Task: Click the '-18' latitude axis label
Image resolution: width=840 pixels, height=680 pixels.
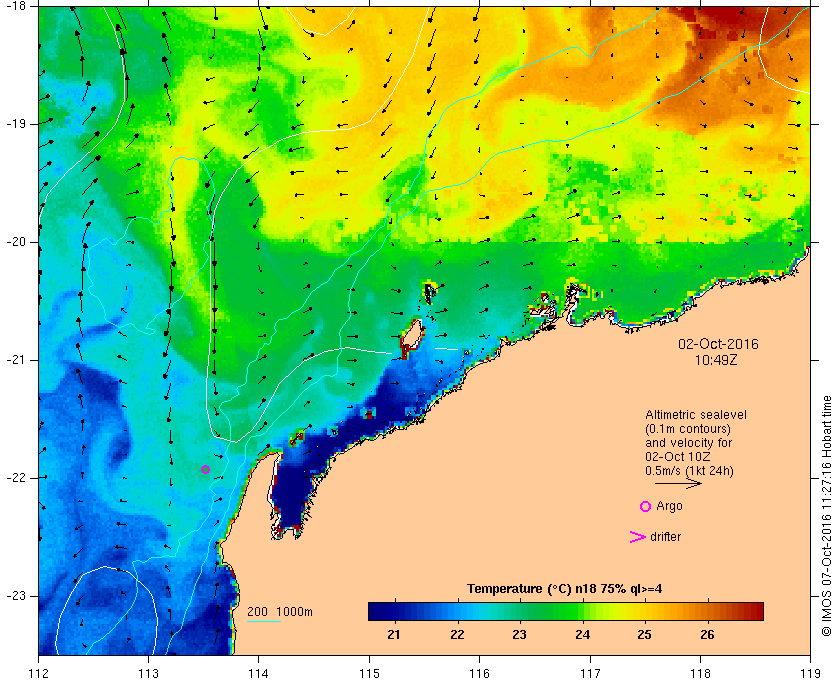Action: tap(15, 6)
